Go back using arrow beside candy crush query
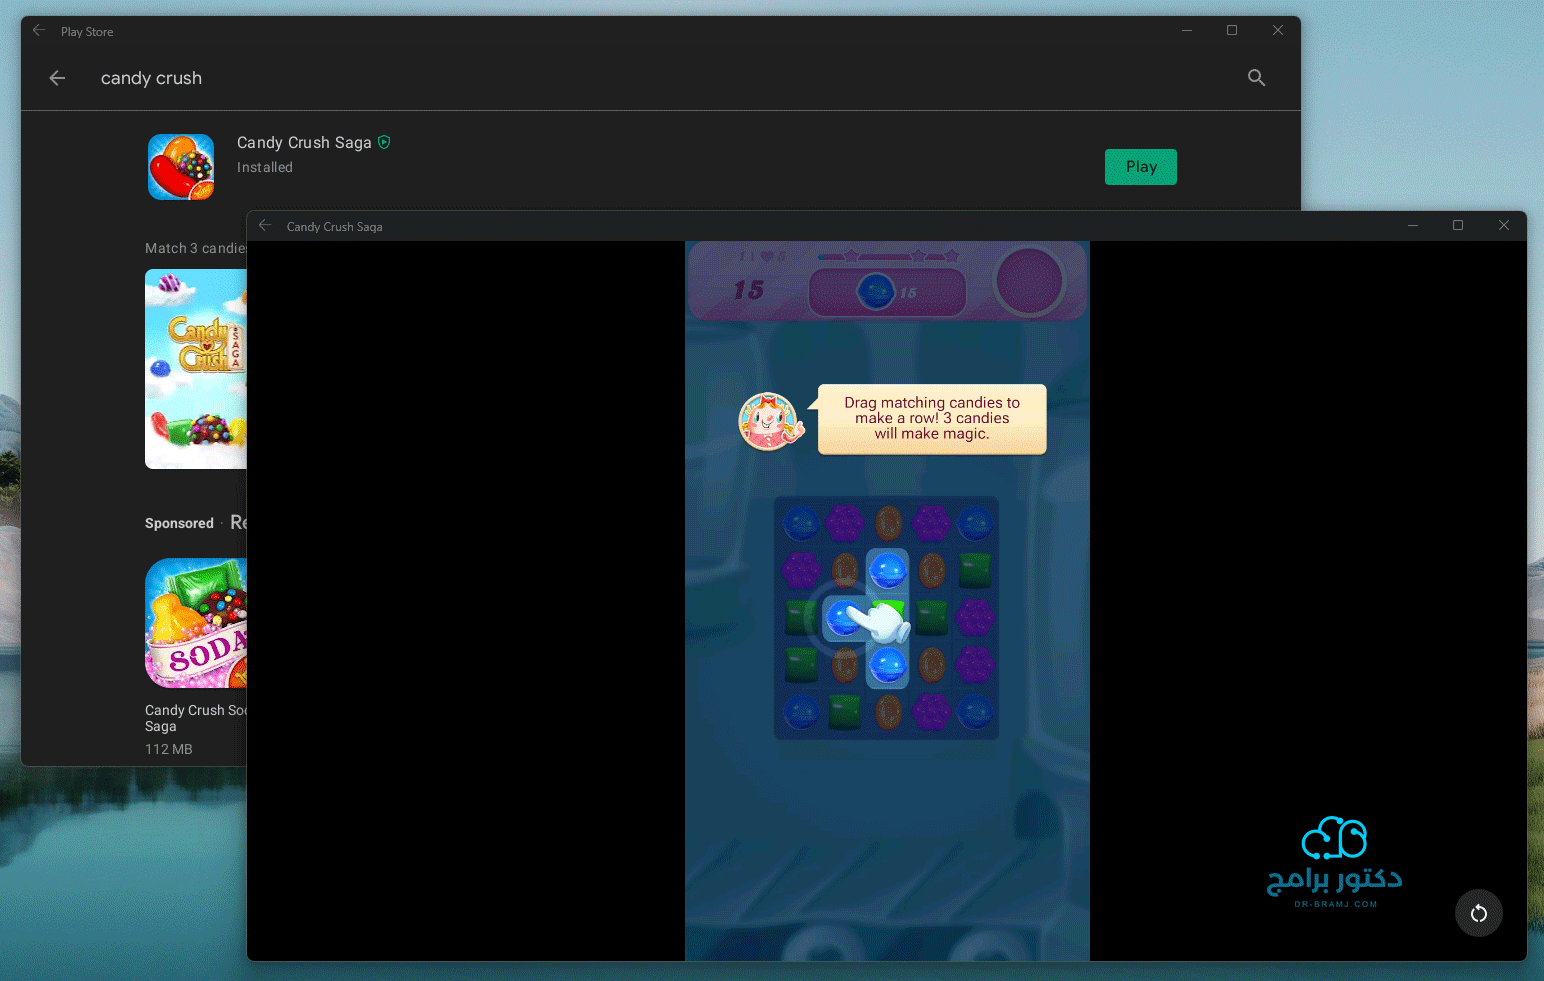Viewport: 1544px width, 981px height. (x=57, y=78)
